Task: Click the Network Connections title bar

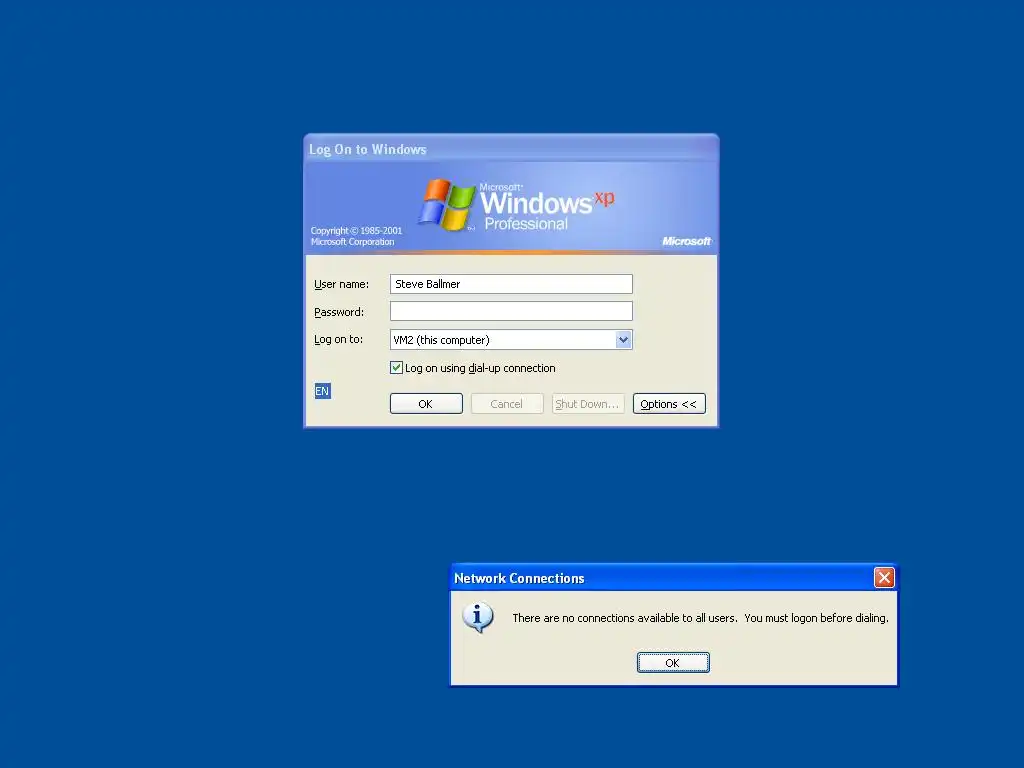Action: coord(673,578)
